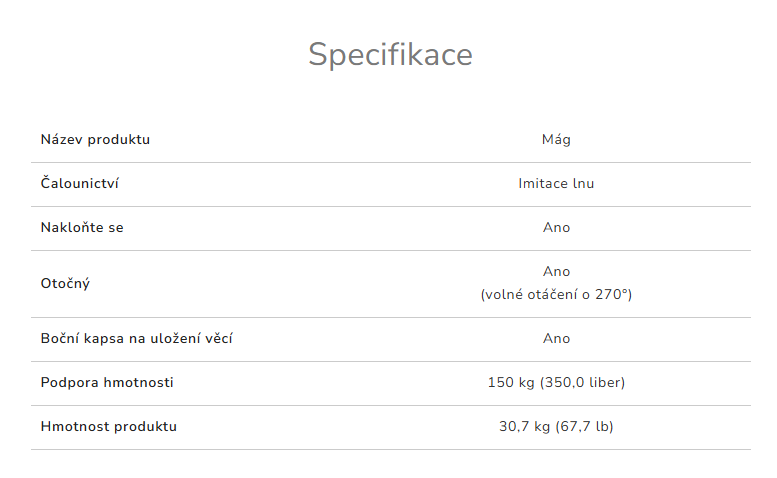Click the 150 kg weight capacity value

[x=511, y=382]
